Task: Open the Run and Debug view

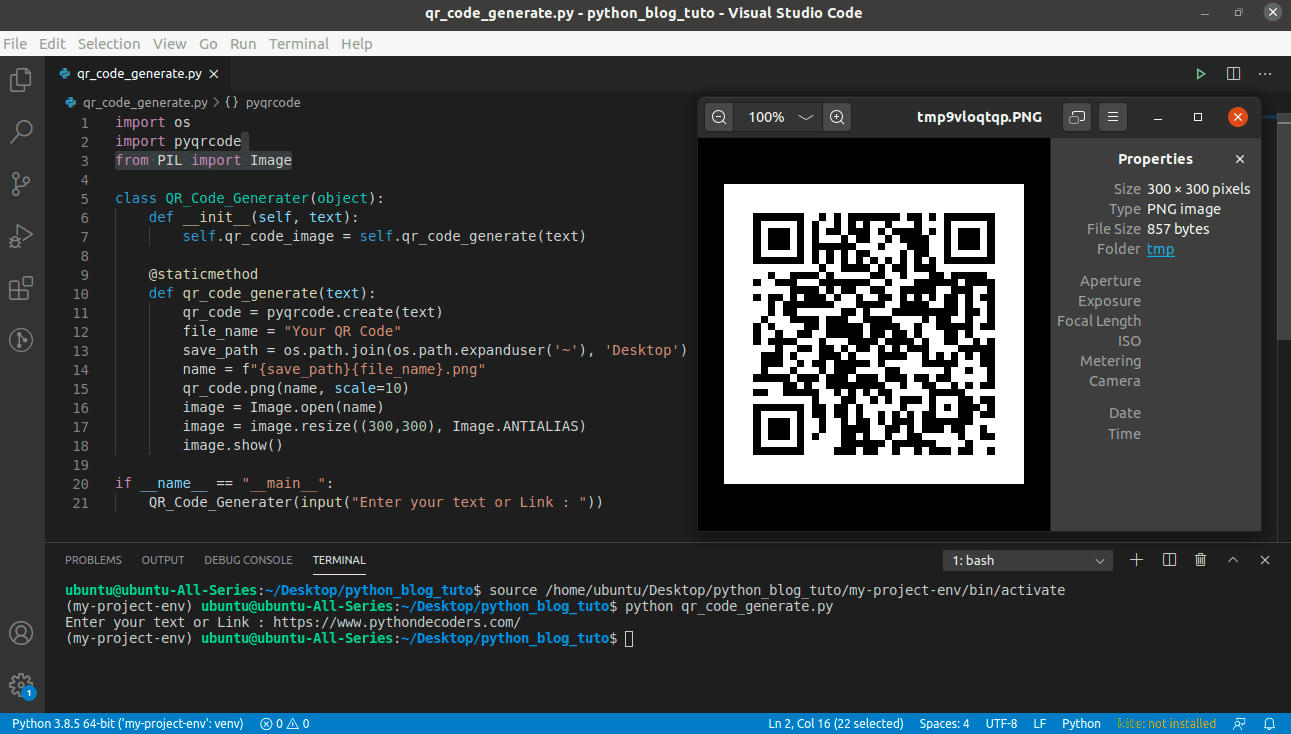Action: tap(21, 236)
